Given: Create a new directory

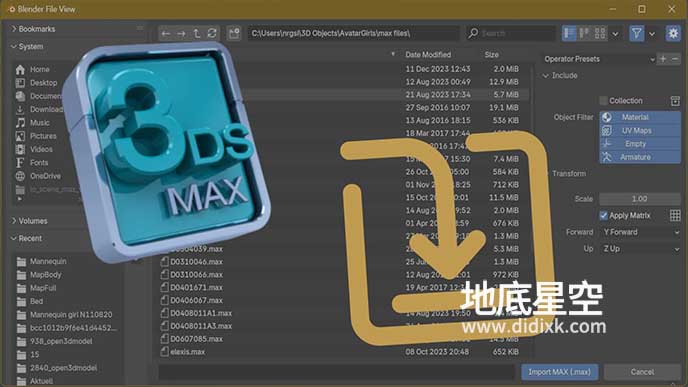Looking at the screenshot, I should (x=234, y=33).
